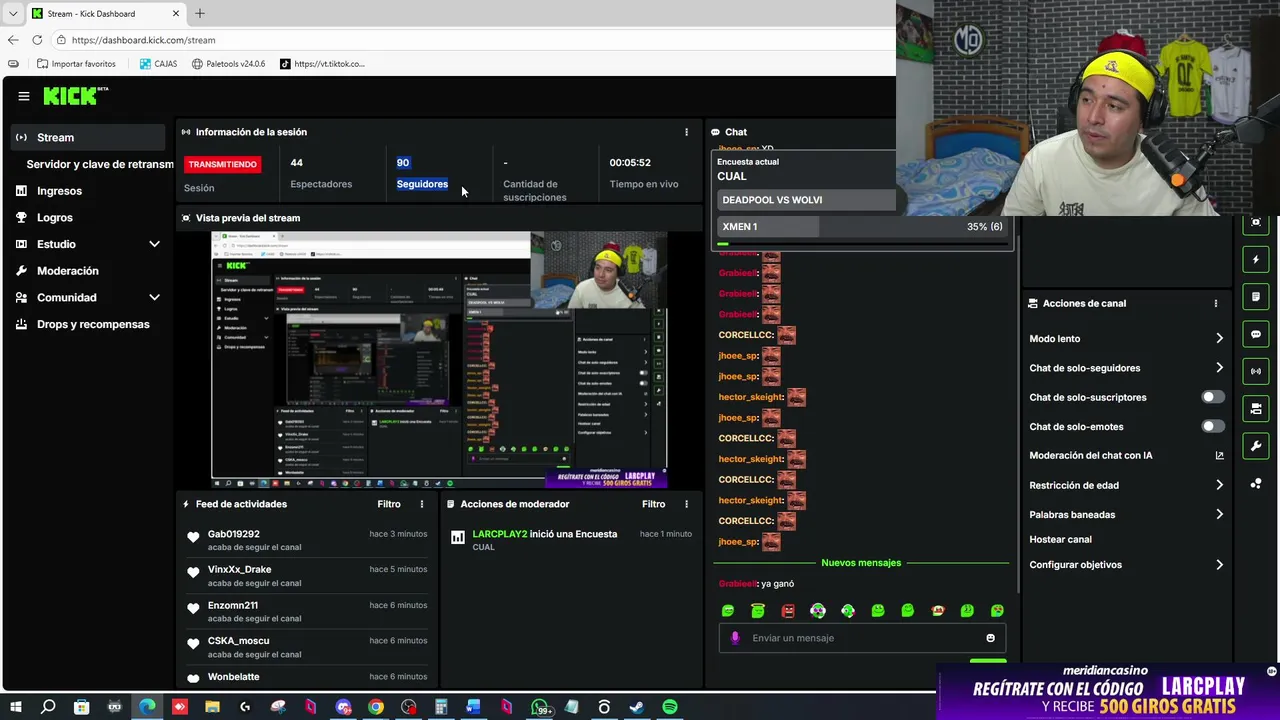
Task: Expand the Estudio sidebar section
Action: [154, 244]
